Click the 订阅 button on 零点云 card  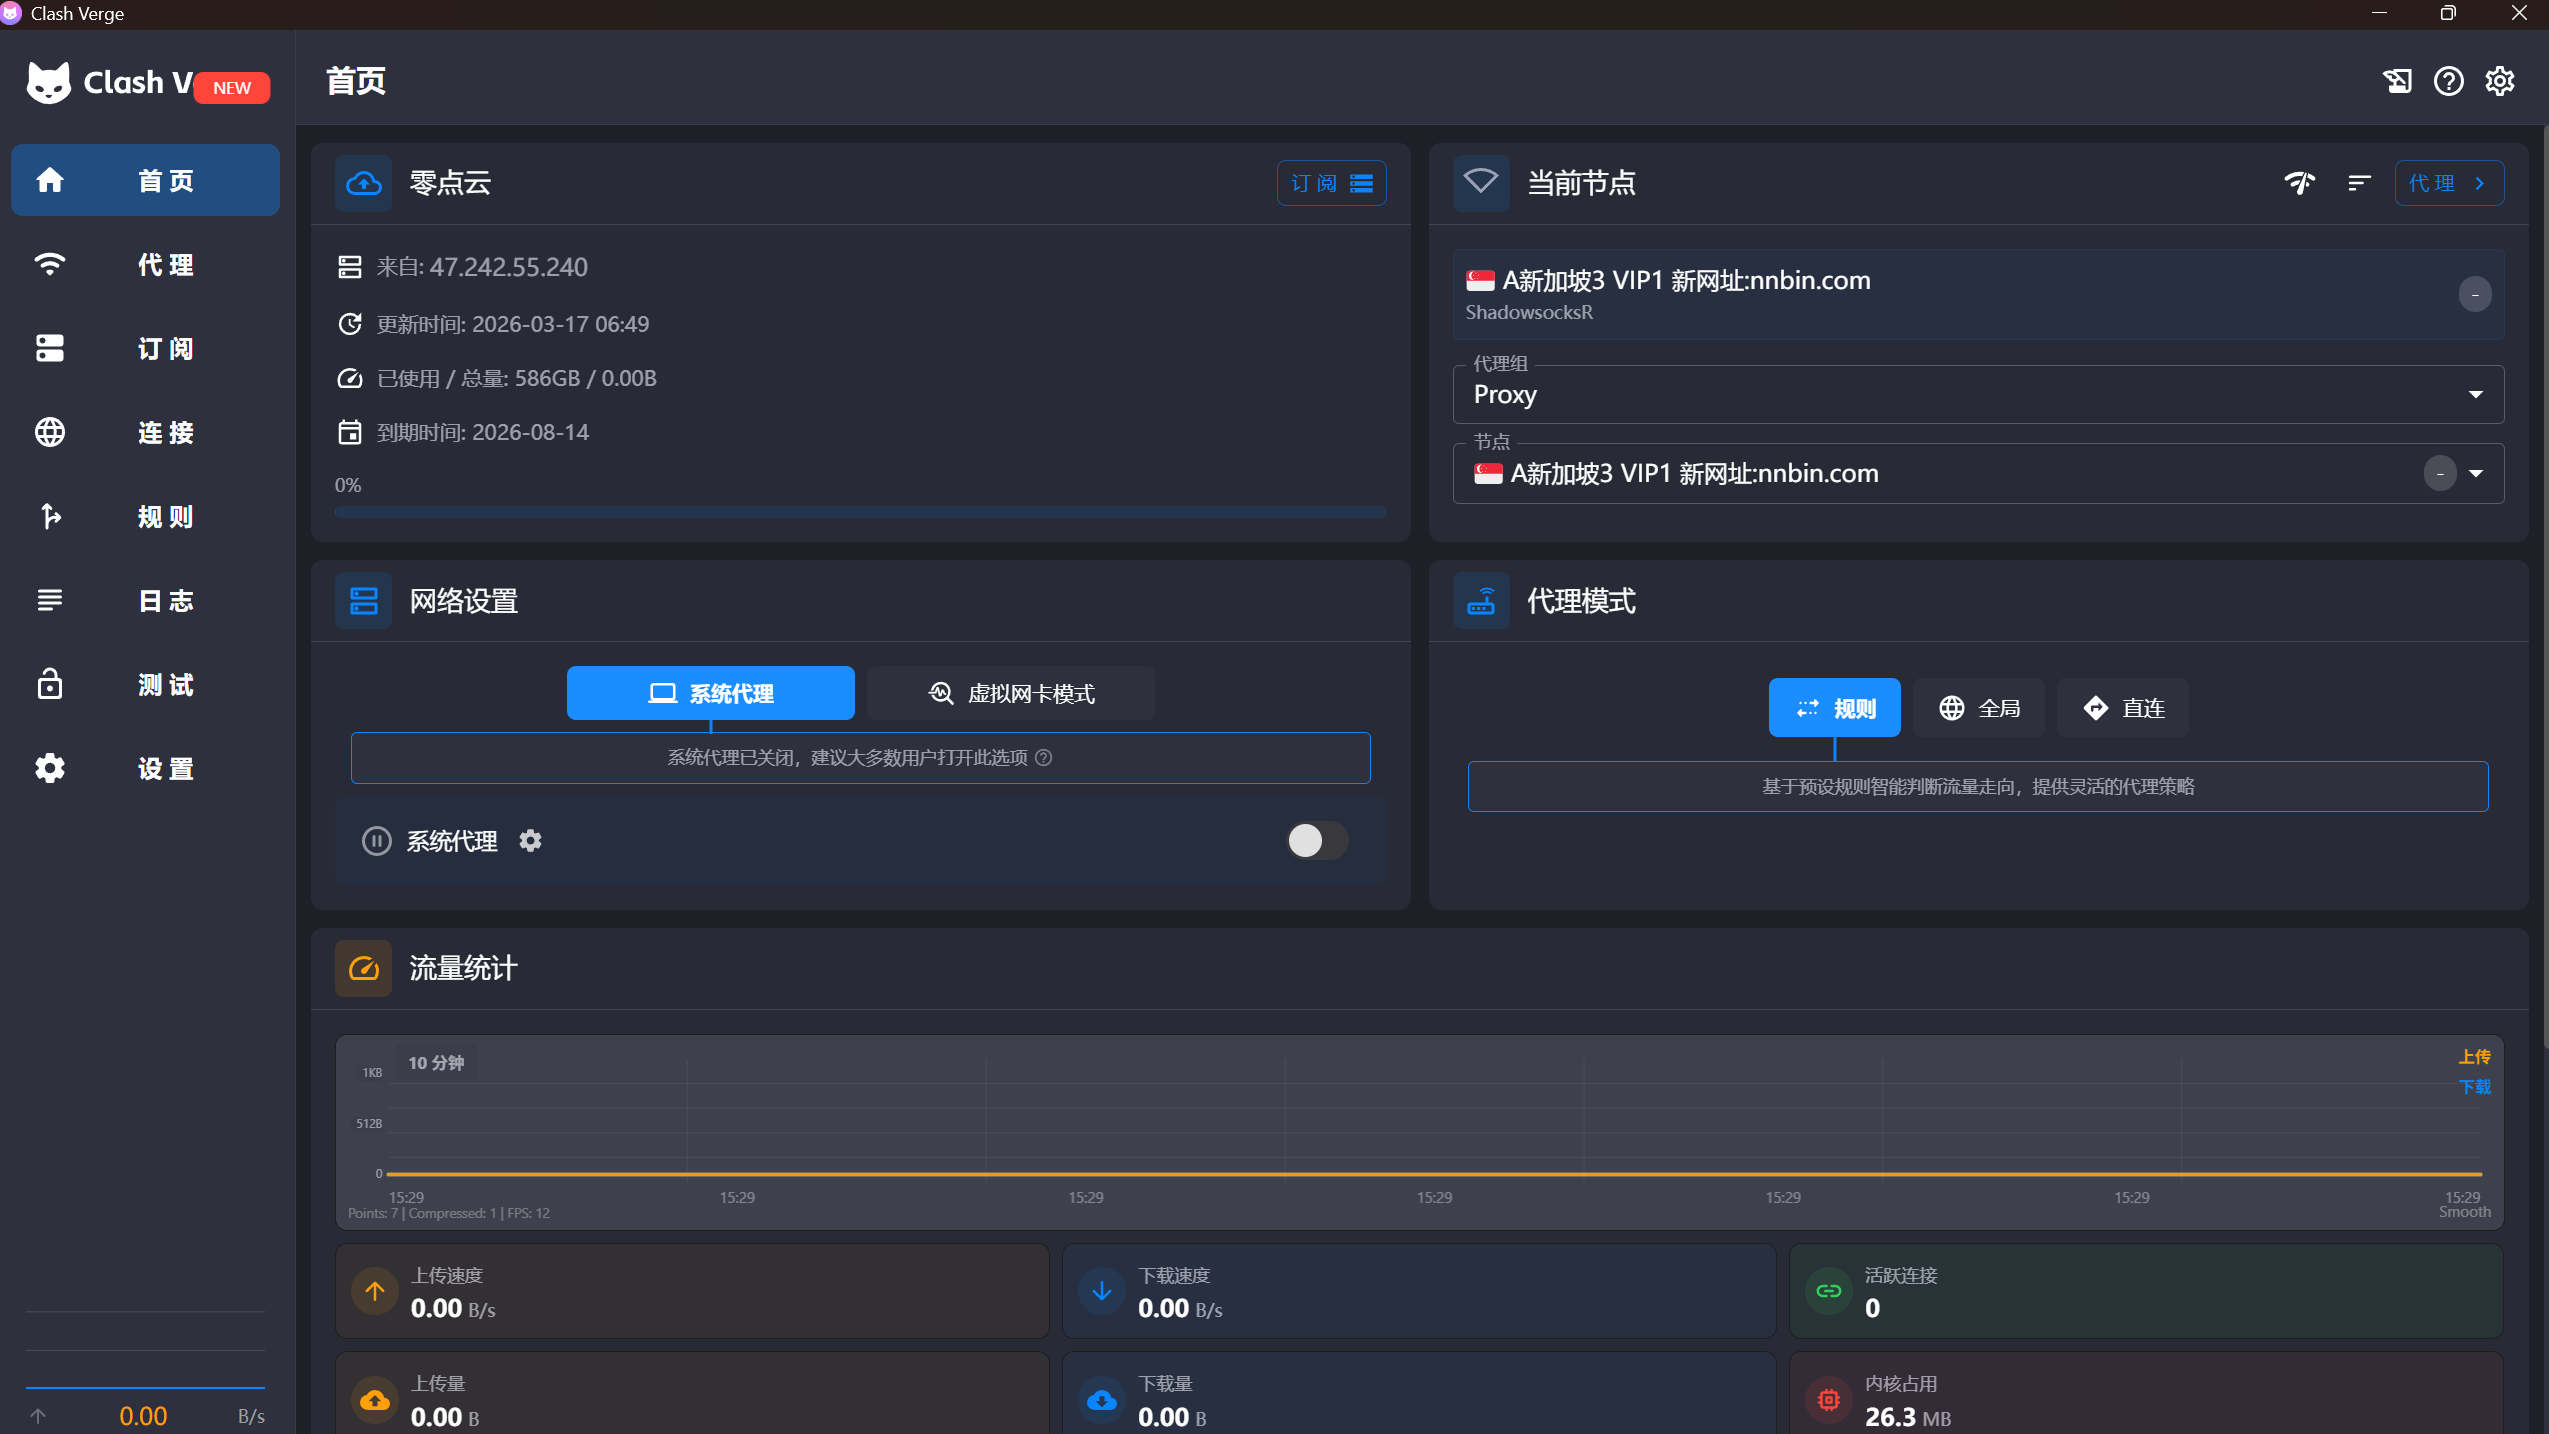pos(1332,183)
